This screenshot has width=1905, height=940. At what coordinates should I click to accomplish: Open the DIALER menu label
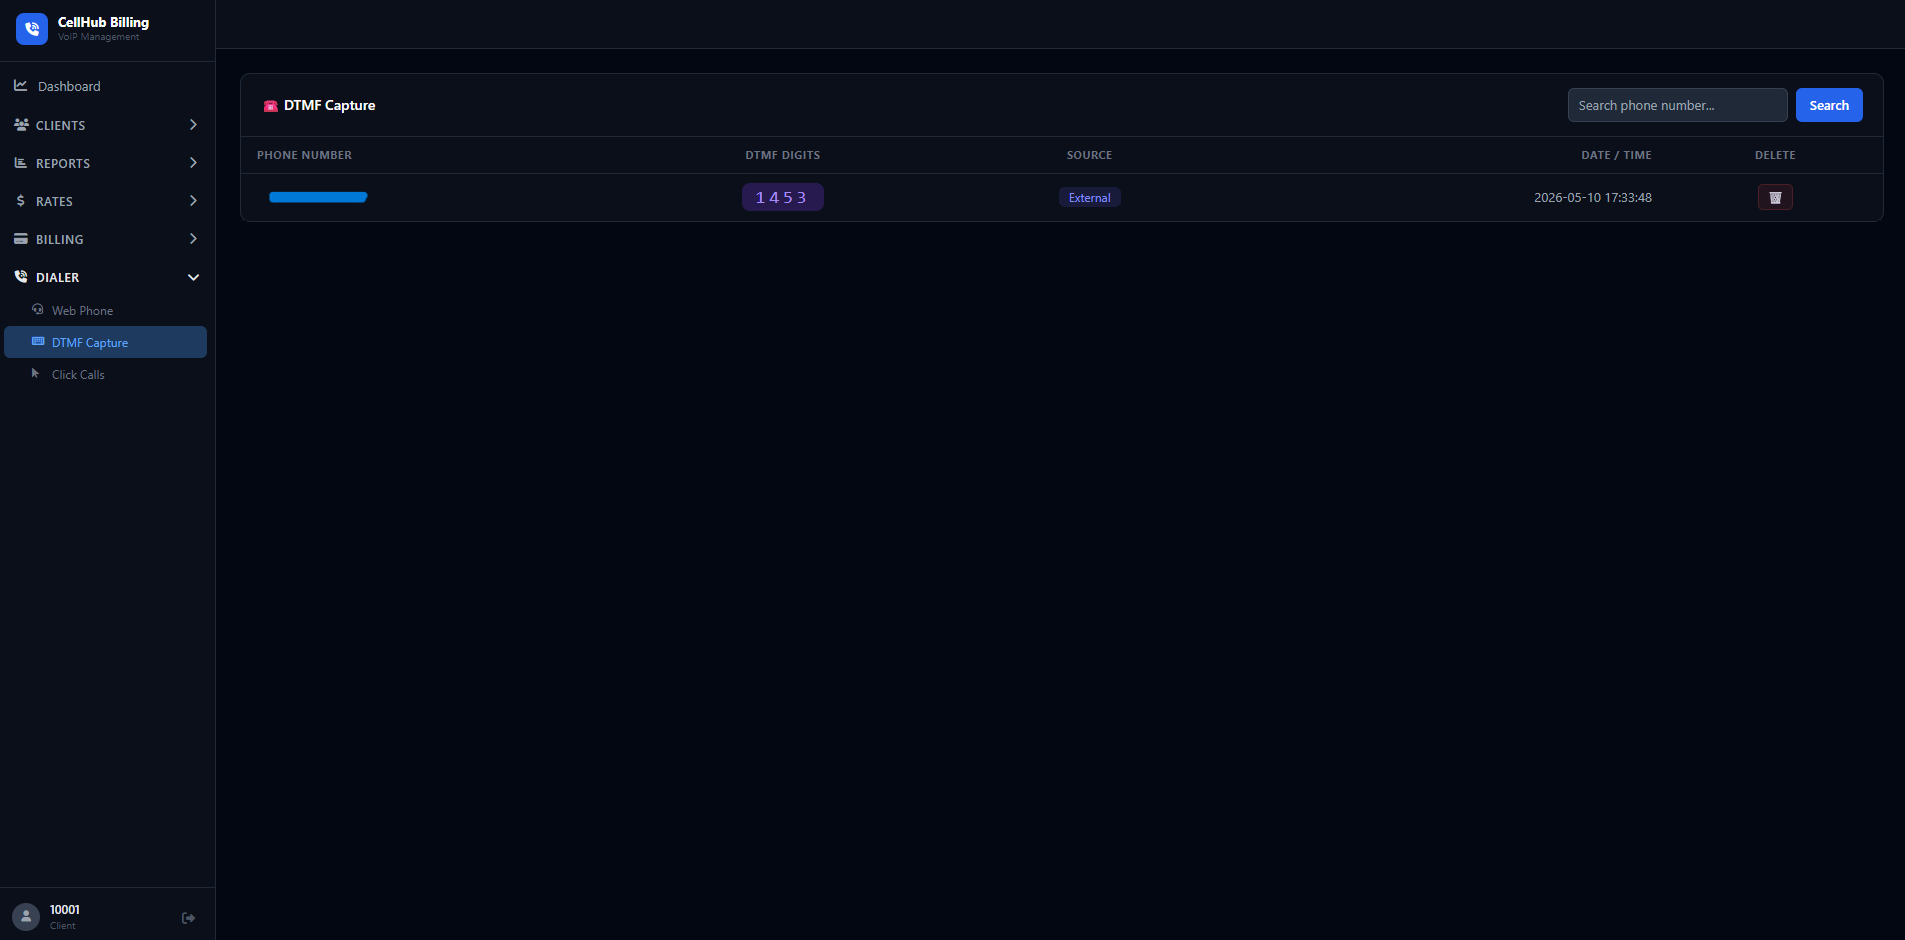[57, 277]
